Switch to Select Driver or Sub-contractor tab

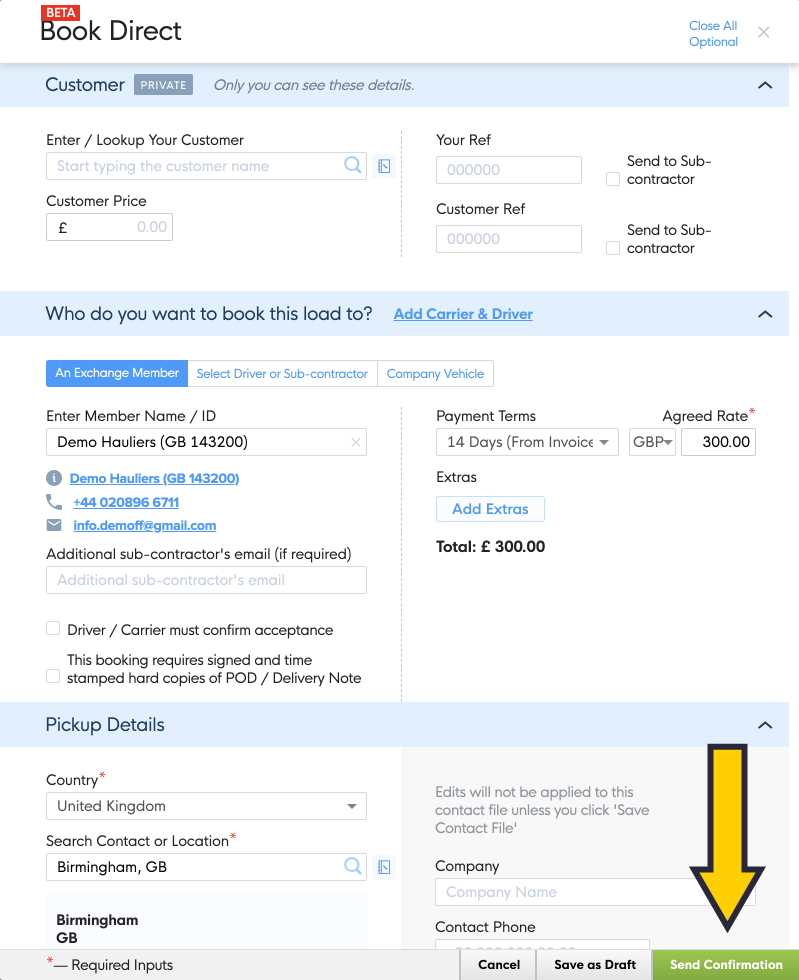[282, 374]
